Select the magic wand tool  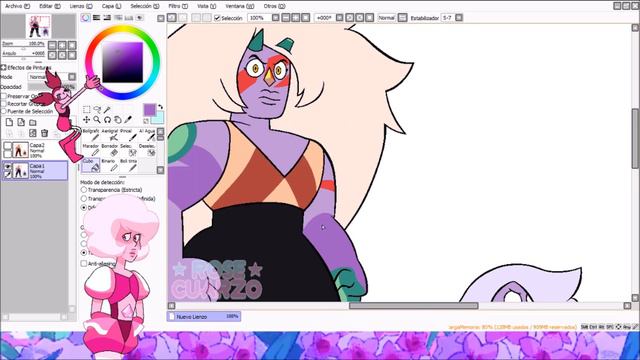tap(107, 109)
